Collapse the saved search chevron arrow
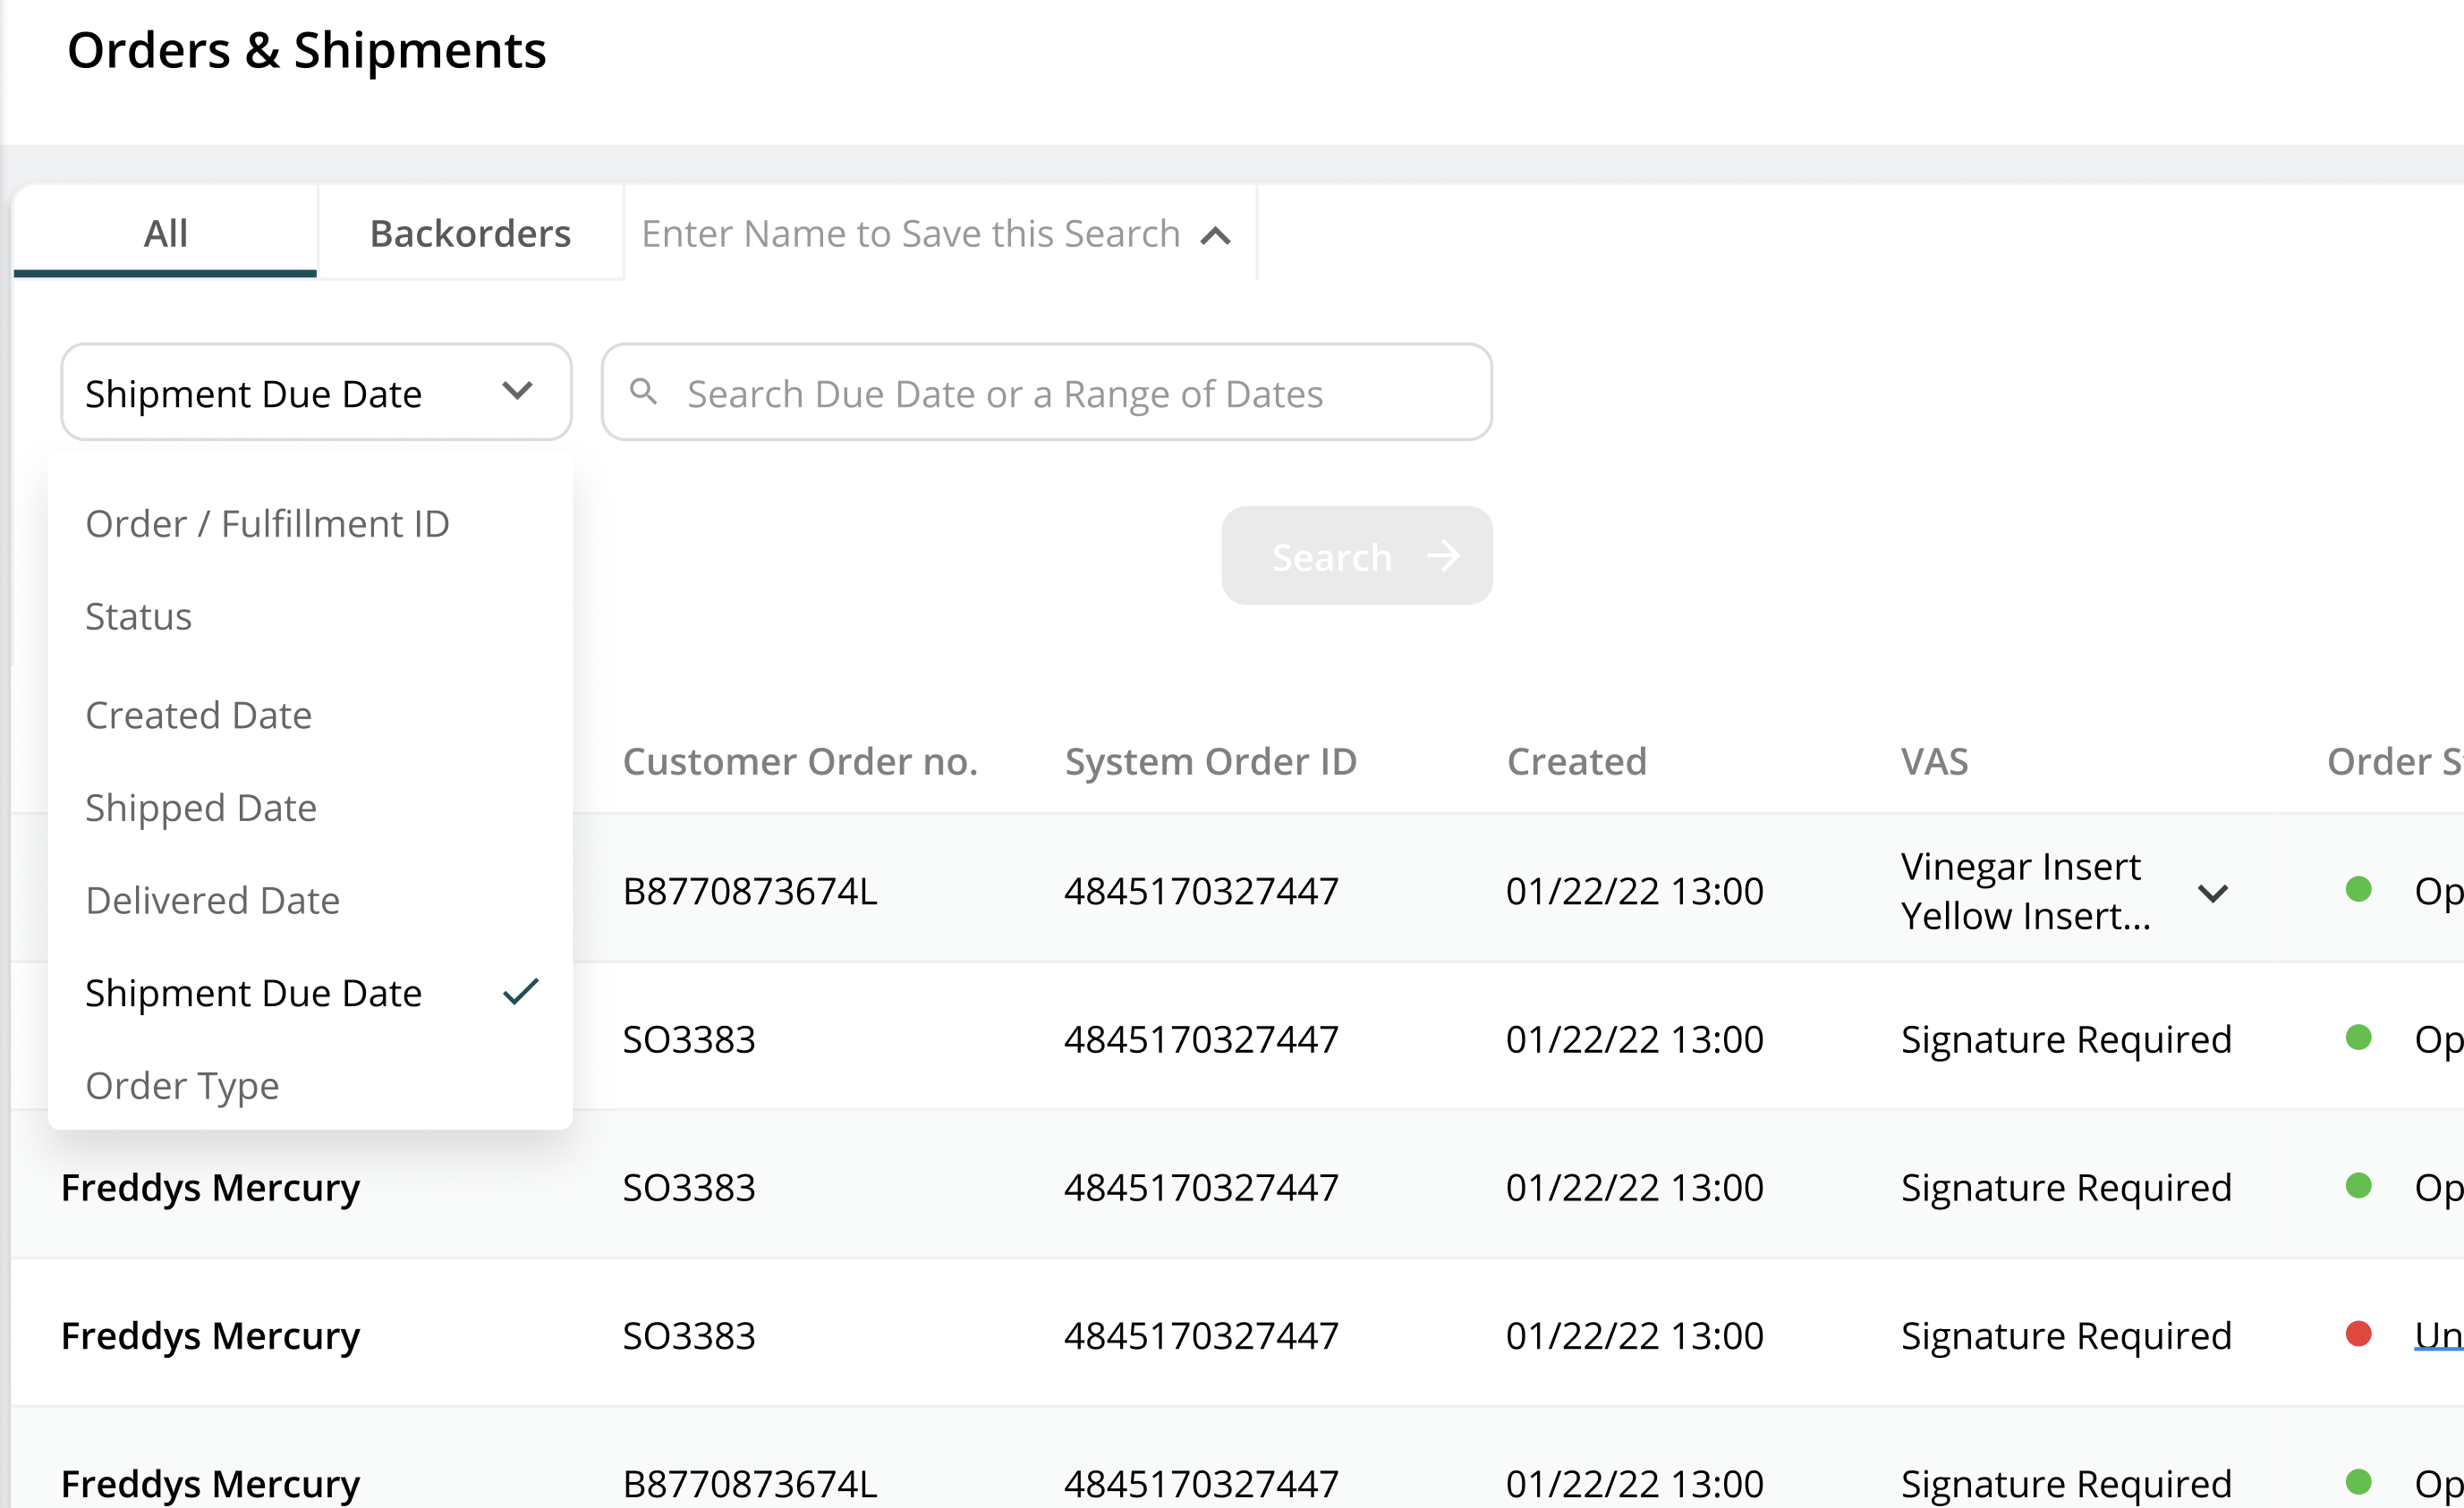The image size is (2464, 1508). pos(1215,236)
